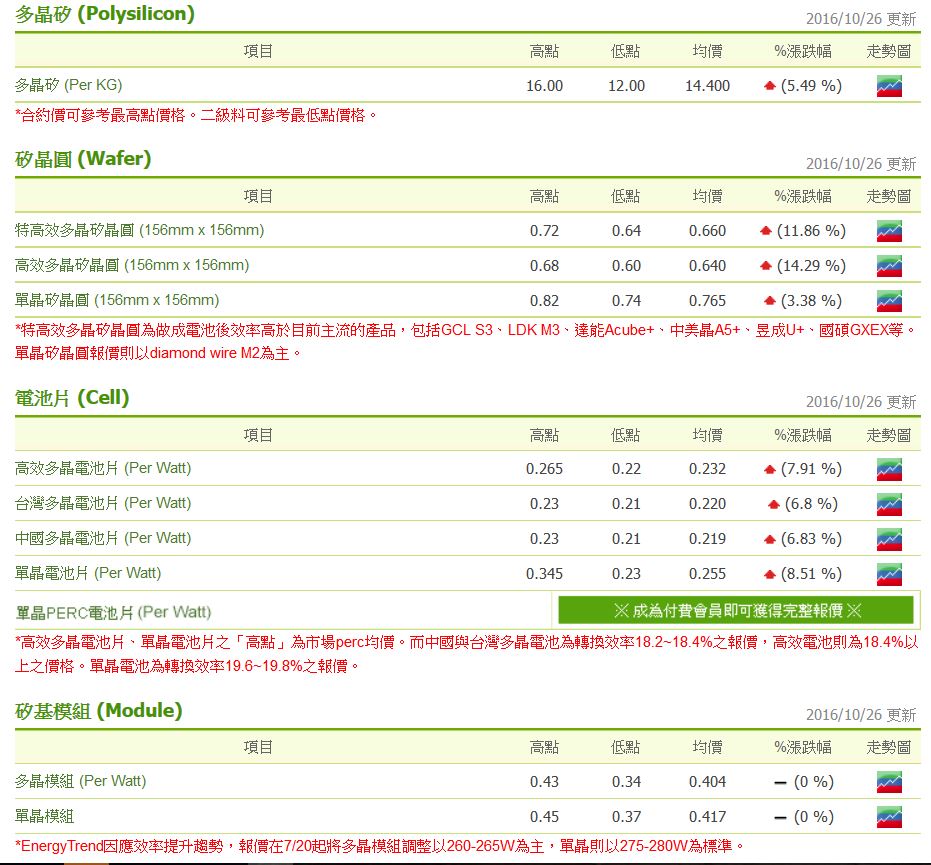This screenshot has height=865, width=931.
Task: Click the (0 %) change for 單晶模組
Action: tap(813, 817)
